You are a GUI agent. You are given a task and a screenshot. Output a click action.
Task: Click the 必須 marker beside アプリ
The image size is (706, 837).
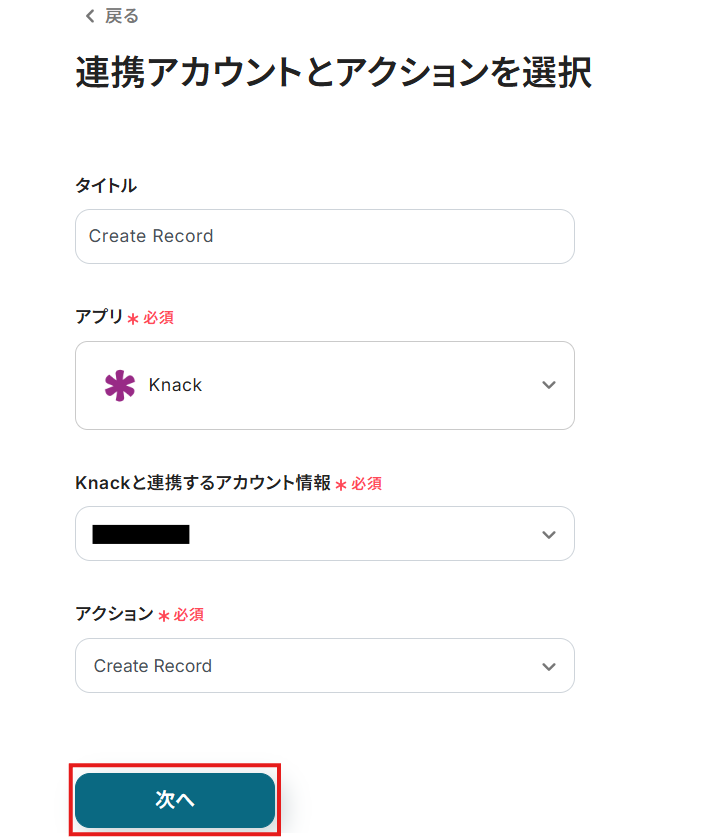coord(158,317)
